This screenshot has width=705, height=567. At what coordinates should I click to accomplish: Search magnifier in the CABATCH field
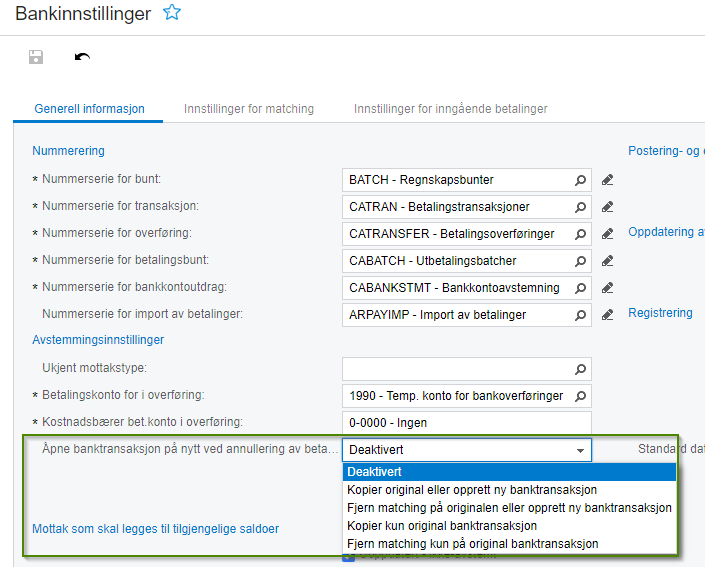click(x=580, y=261)
